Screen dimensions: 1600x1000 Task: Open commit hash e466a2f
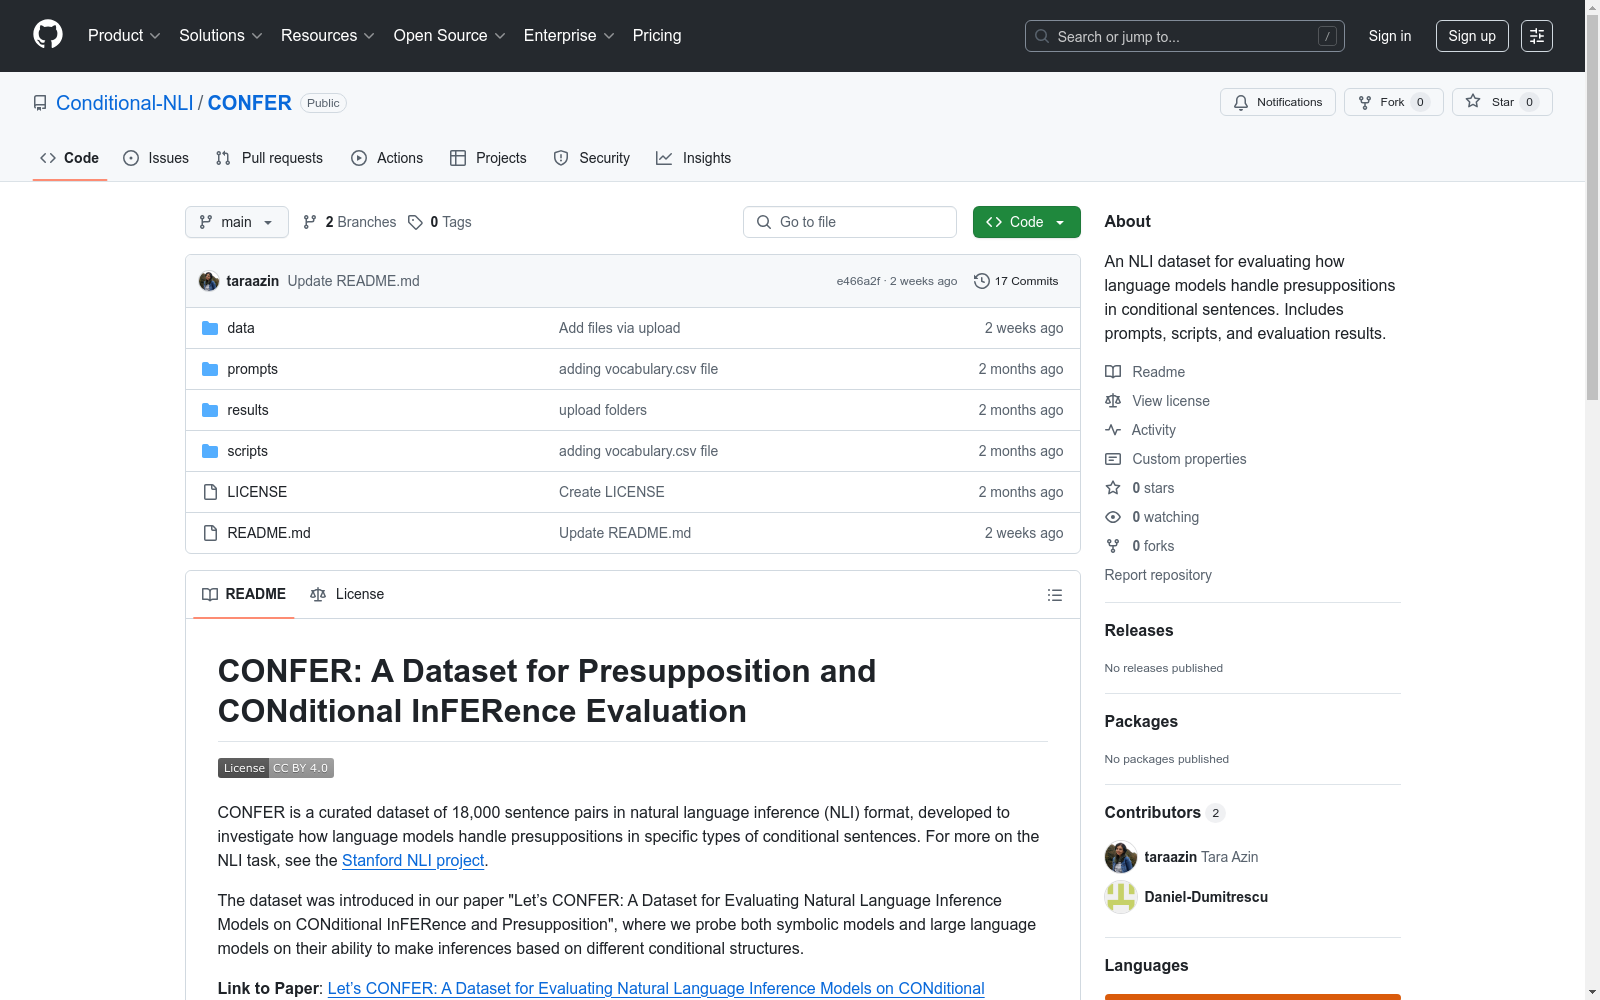858,281
